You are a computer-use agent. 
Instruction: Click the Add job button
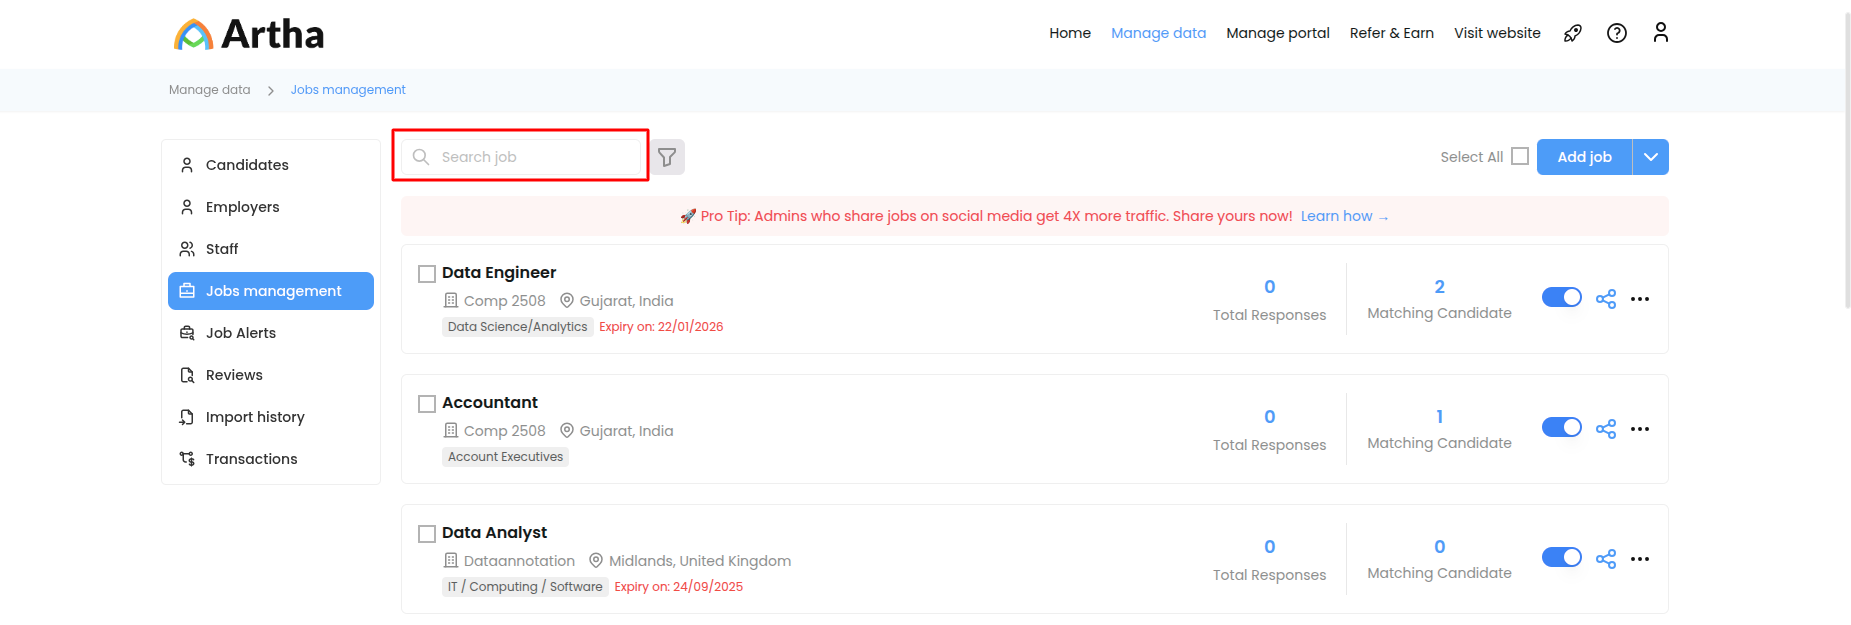pos(1584,157)
